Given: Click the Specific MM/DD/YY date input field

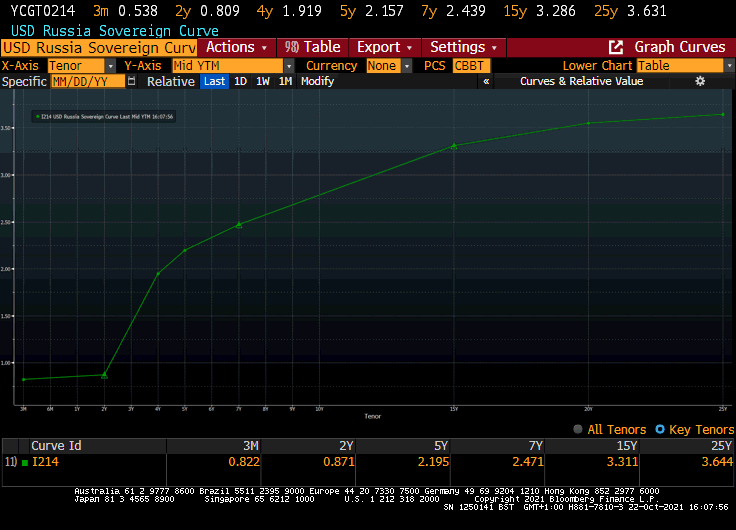Looking at the screenshot, I should (x=88, y=81).
